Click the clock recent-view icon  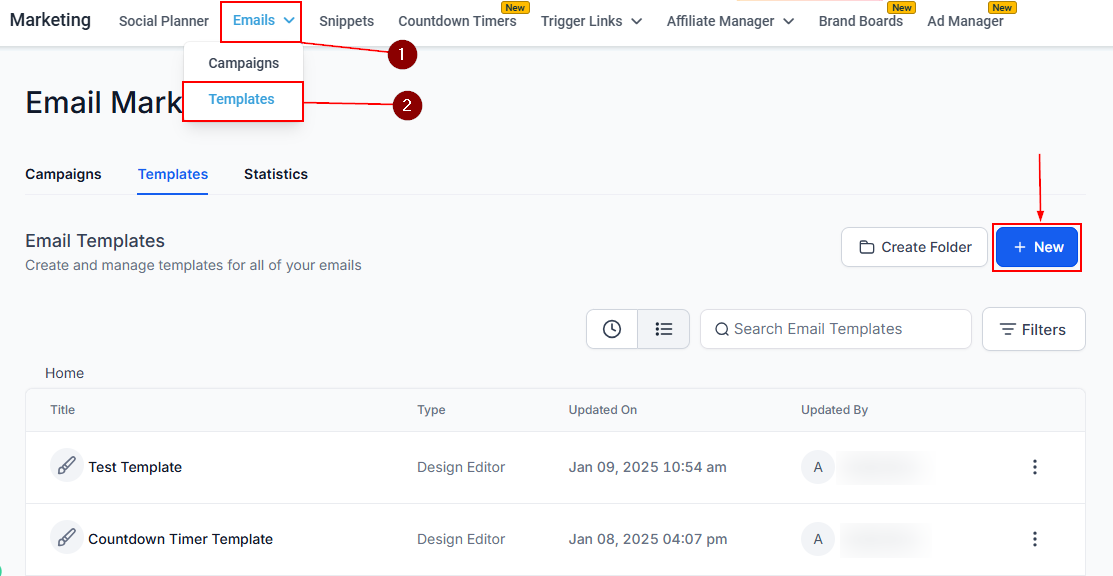coord(612,329)
